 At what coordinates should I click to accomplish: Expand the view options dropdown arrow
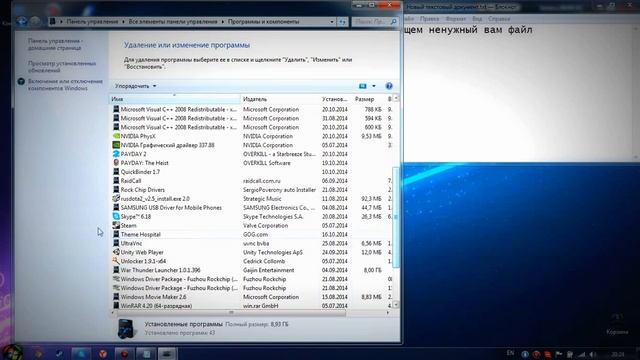tap(374, 86)
